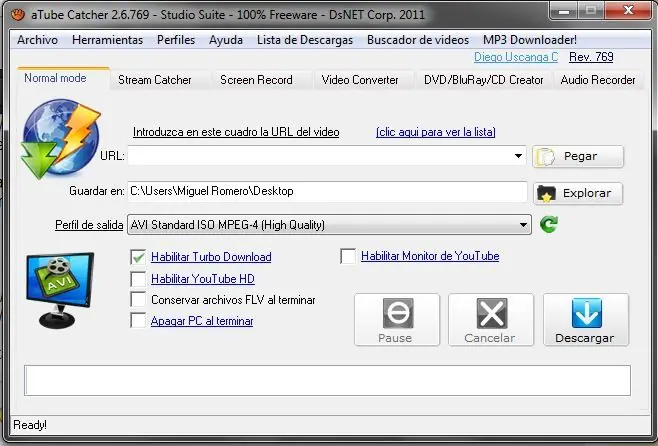This screenshot has width=658, height=446.
Task: Click the Guardar en path field
Action: point(327,191)
